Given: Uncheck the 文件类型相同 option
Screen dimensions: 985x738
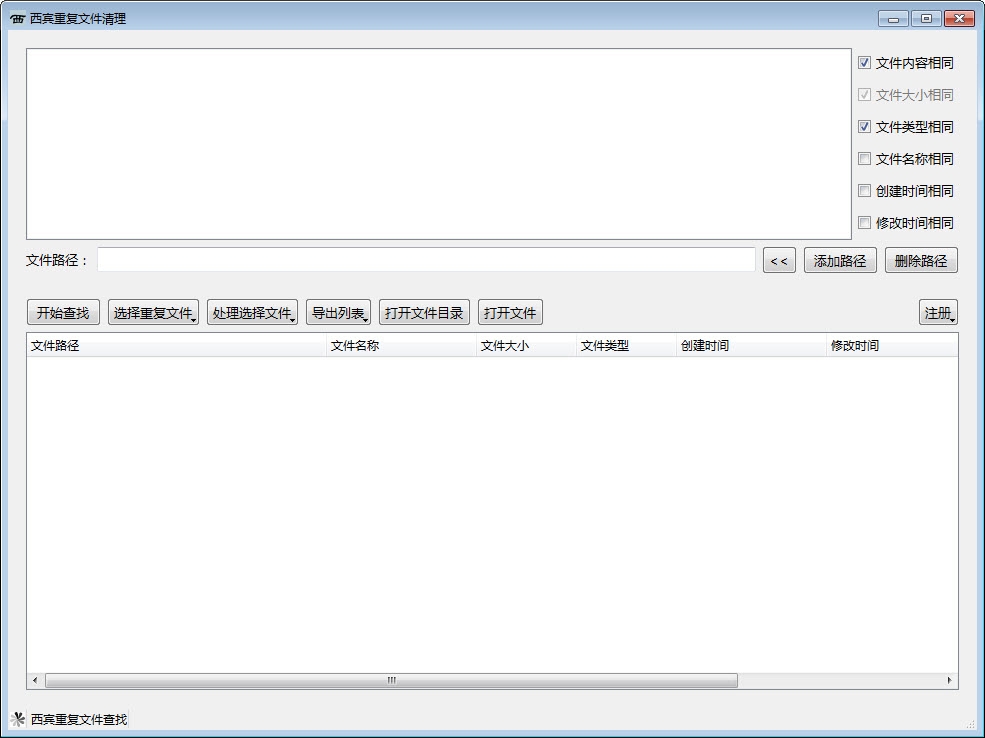Looking at the screenshot, I should point(864,127).
